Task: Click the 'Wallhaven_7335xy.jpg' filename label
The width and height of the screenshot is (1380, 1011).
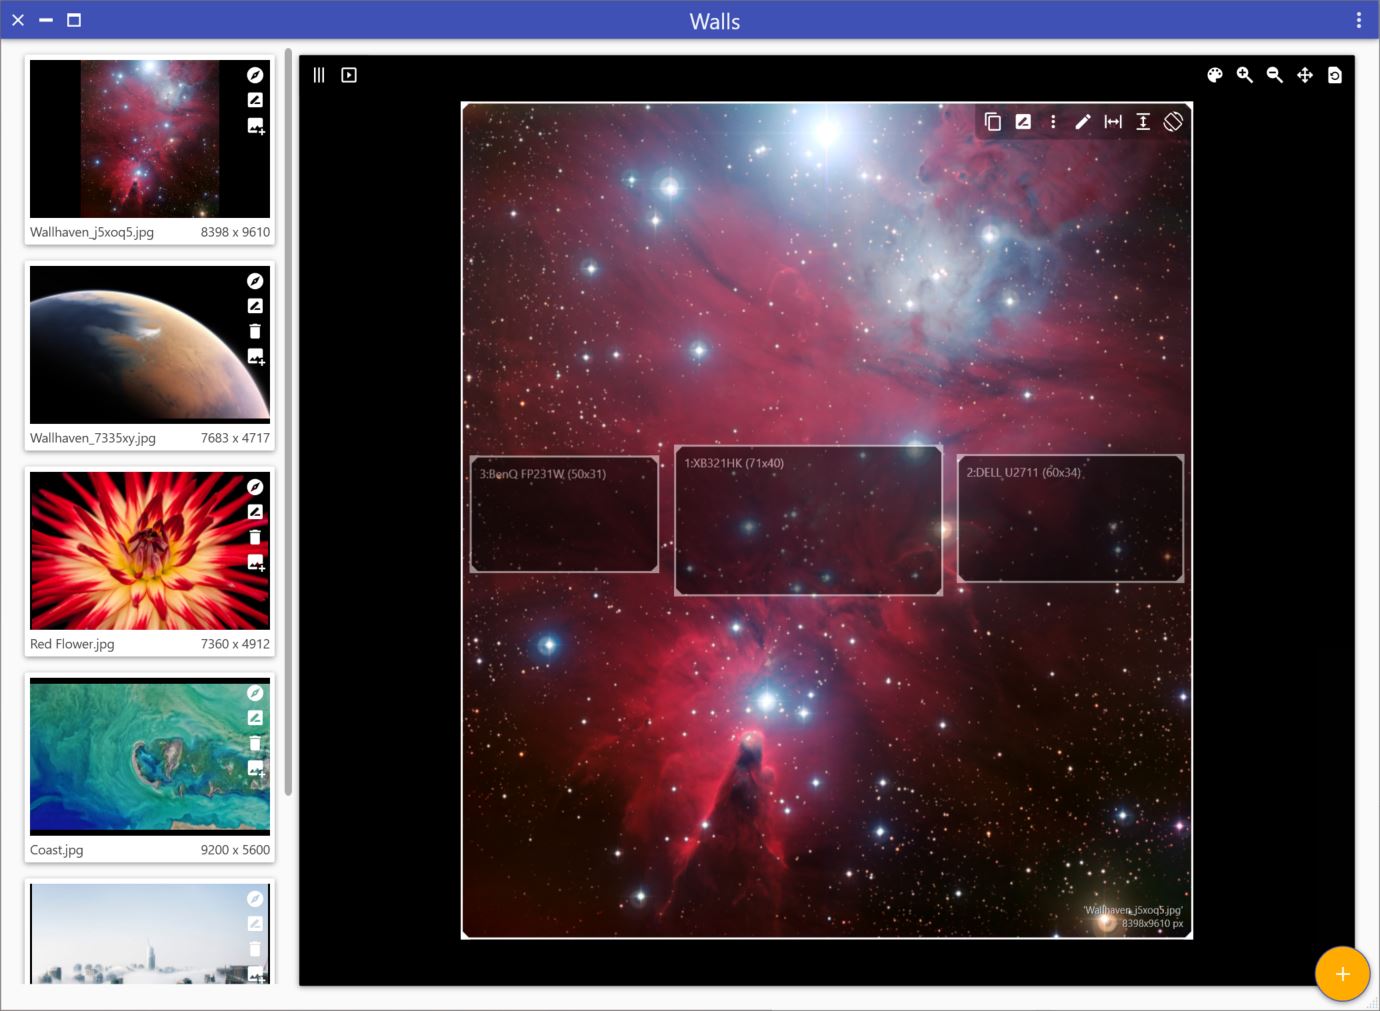Action: [93, 438]
